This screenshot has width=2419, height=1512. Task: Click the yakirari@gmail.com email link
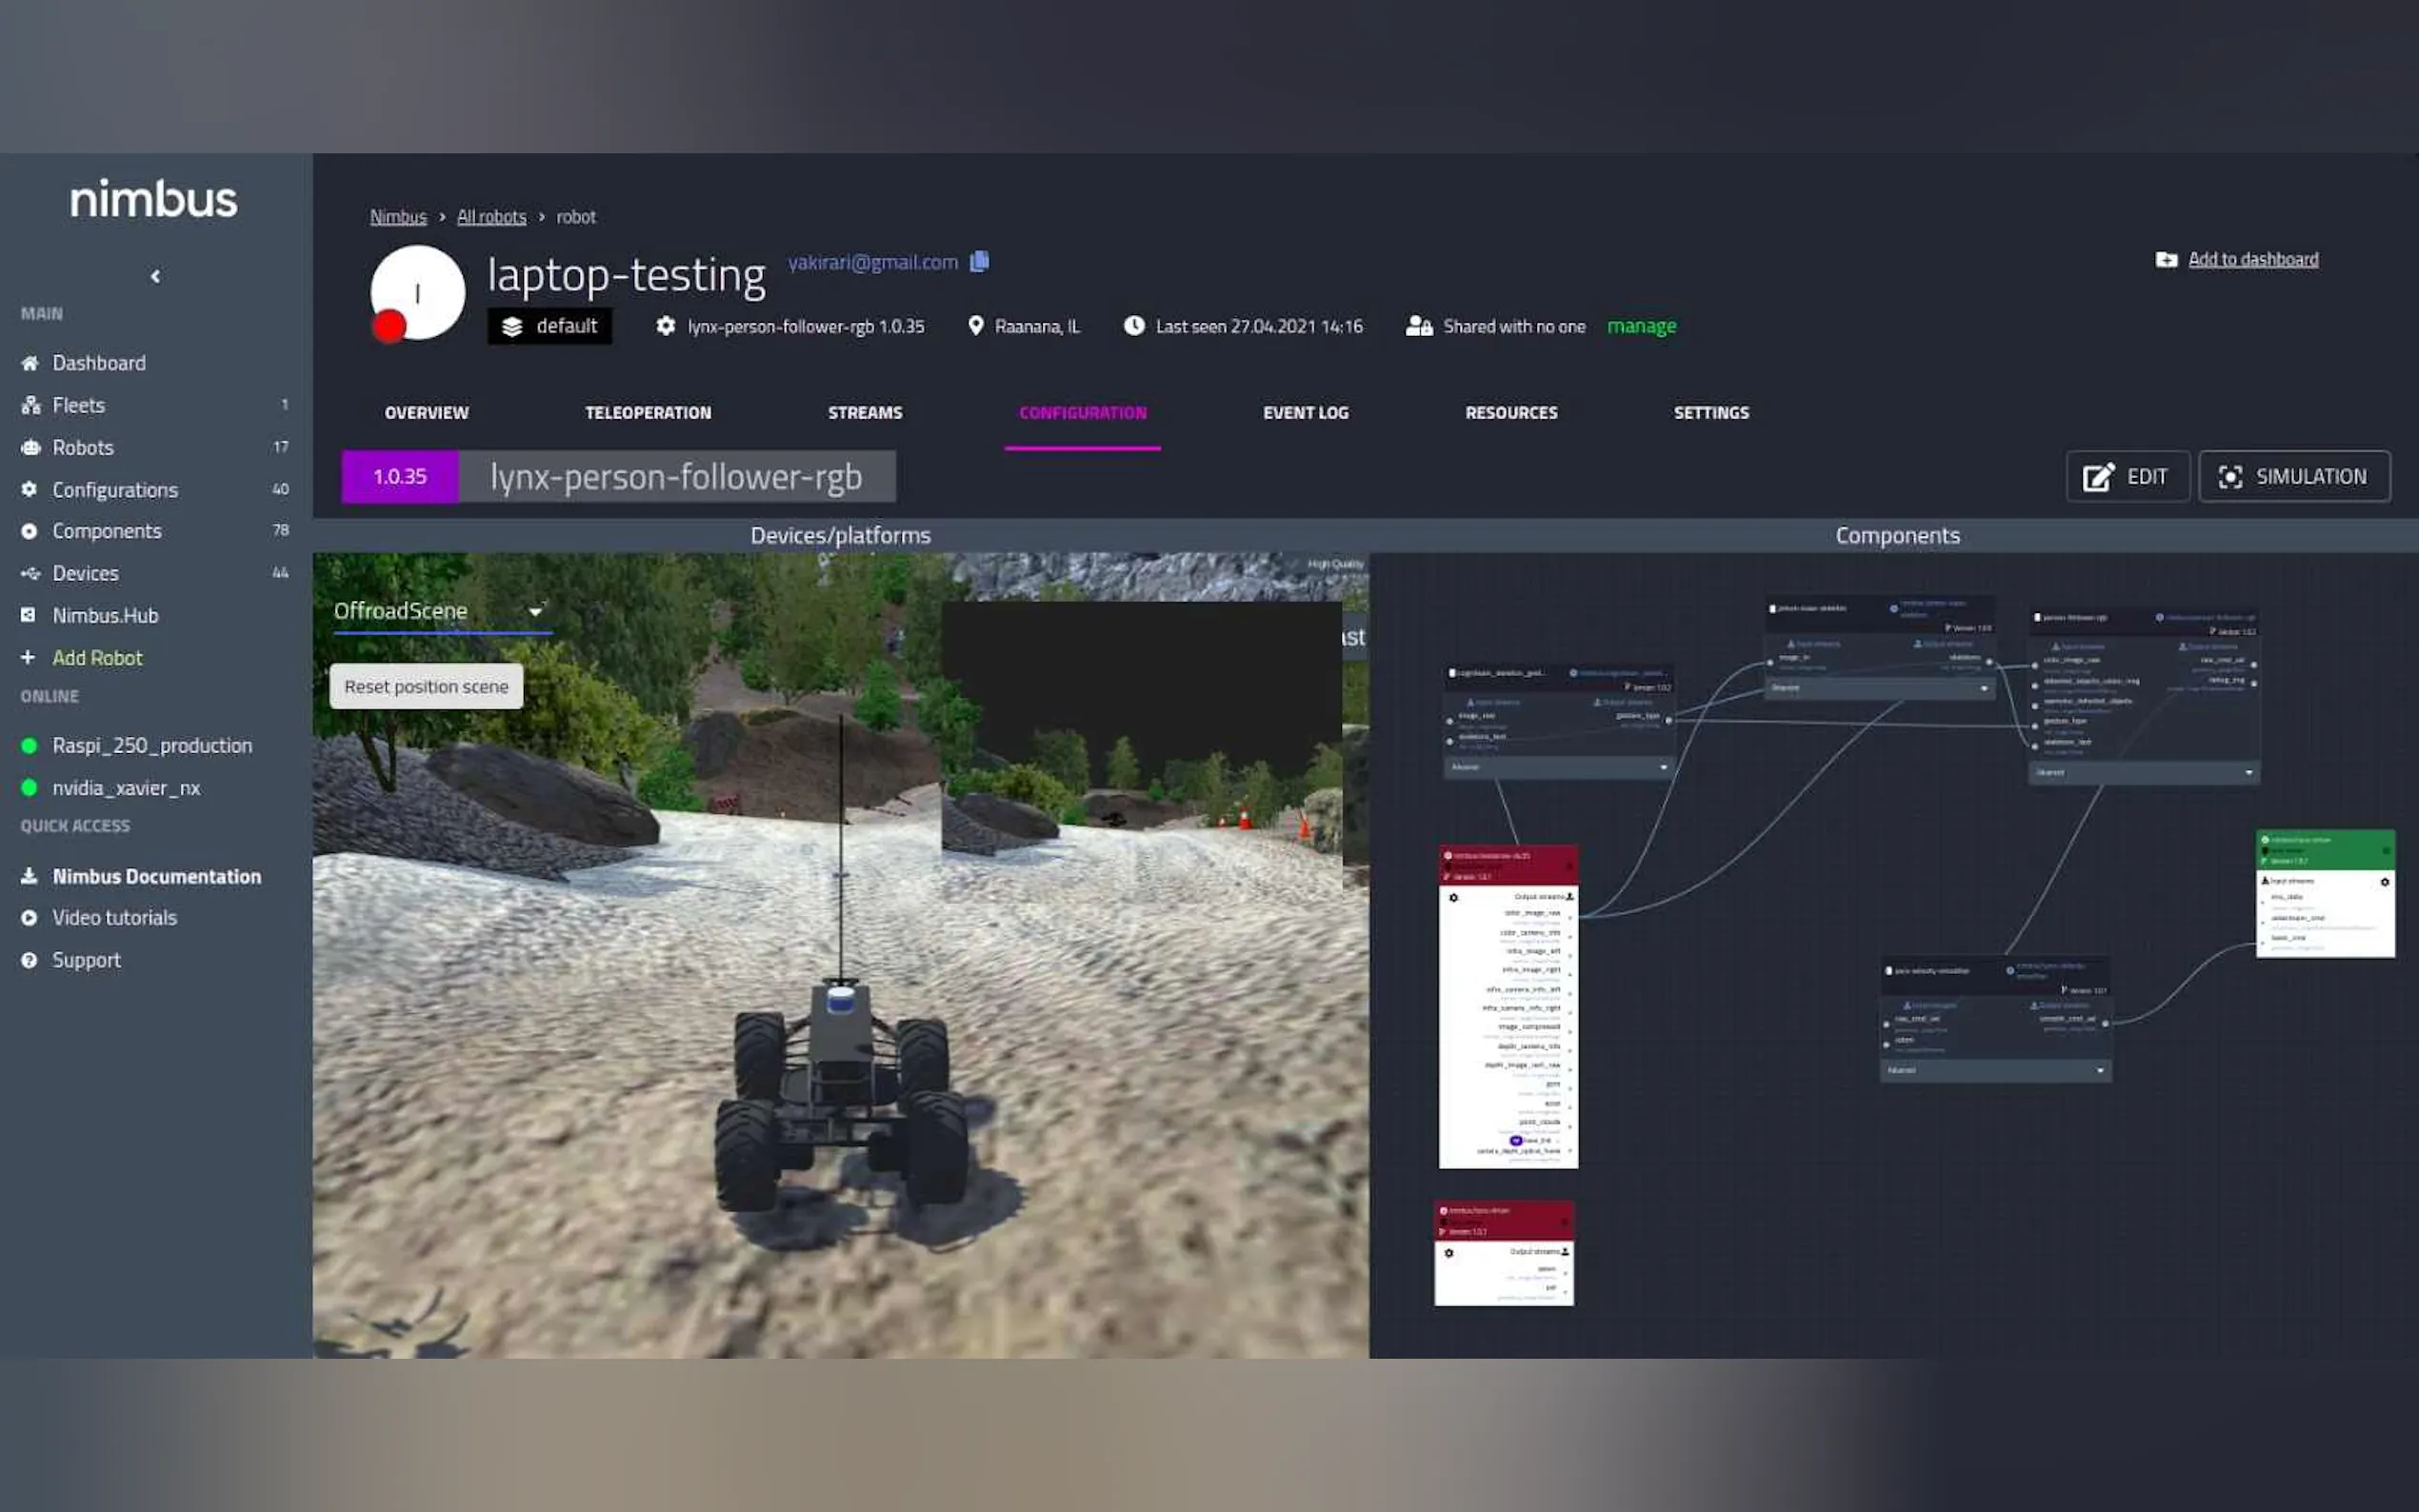[x=872, y=262]
